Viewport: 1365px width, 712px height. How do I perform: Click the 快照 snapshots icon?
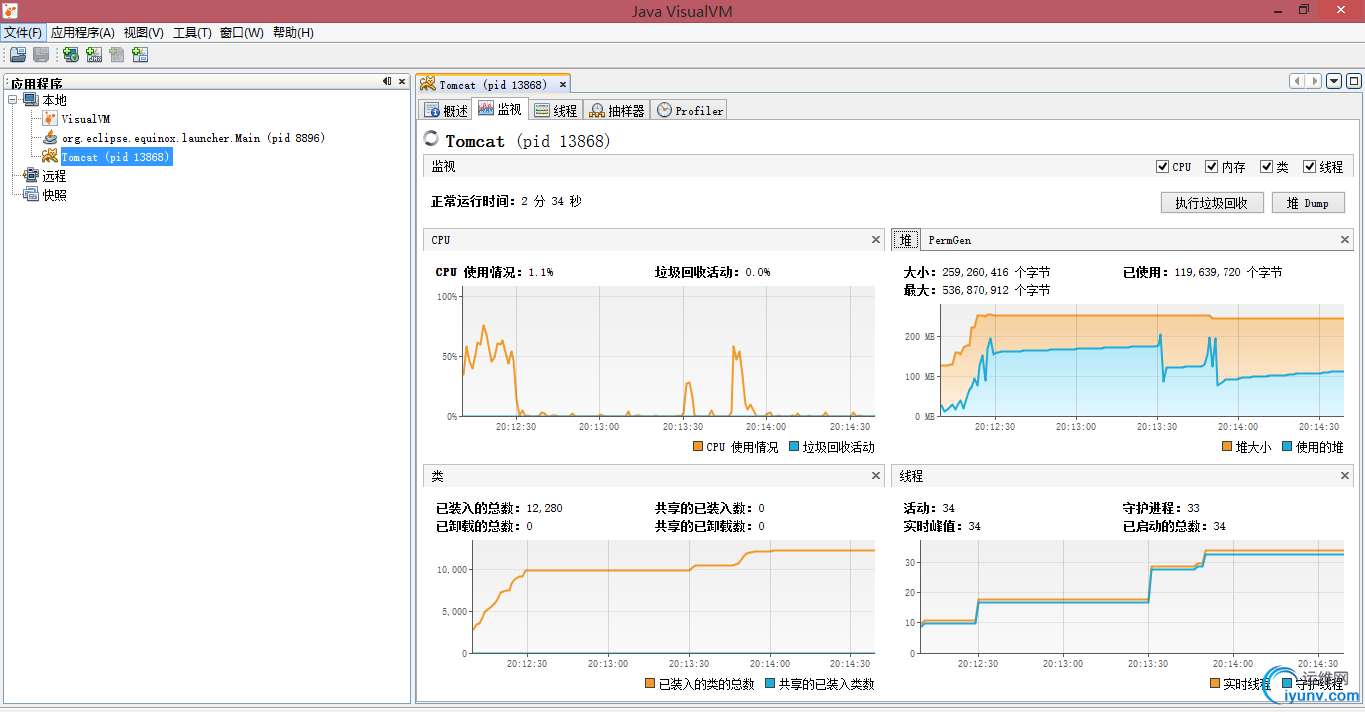point(31,195)
